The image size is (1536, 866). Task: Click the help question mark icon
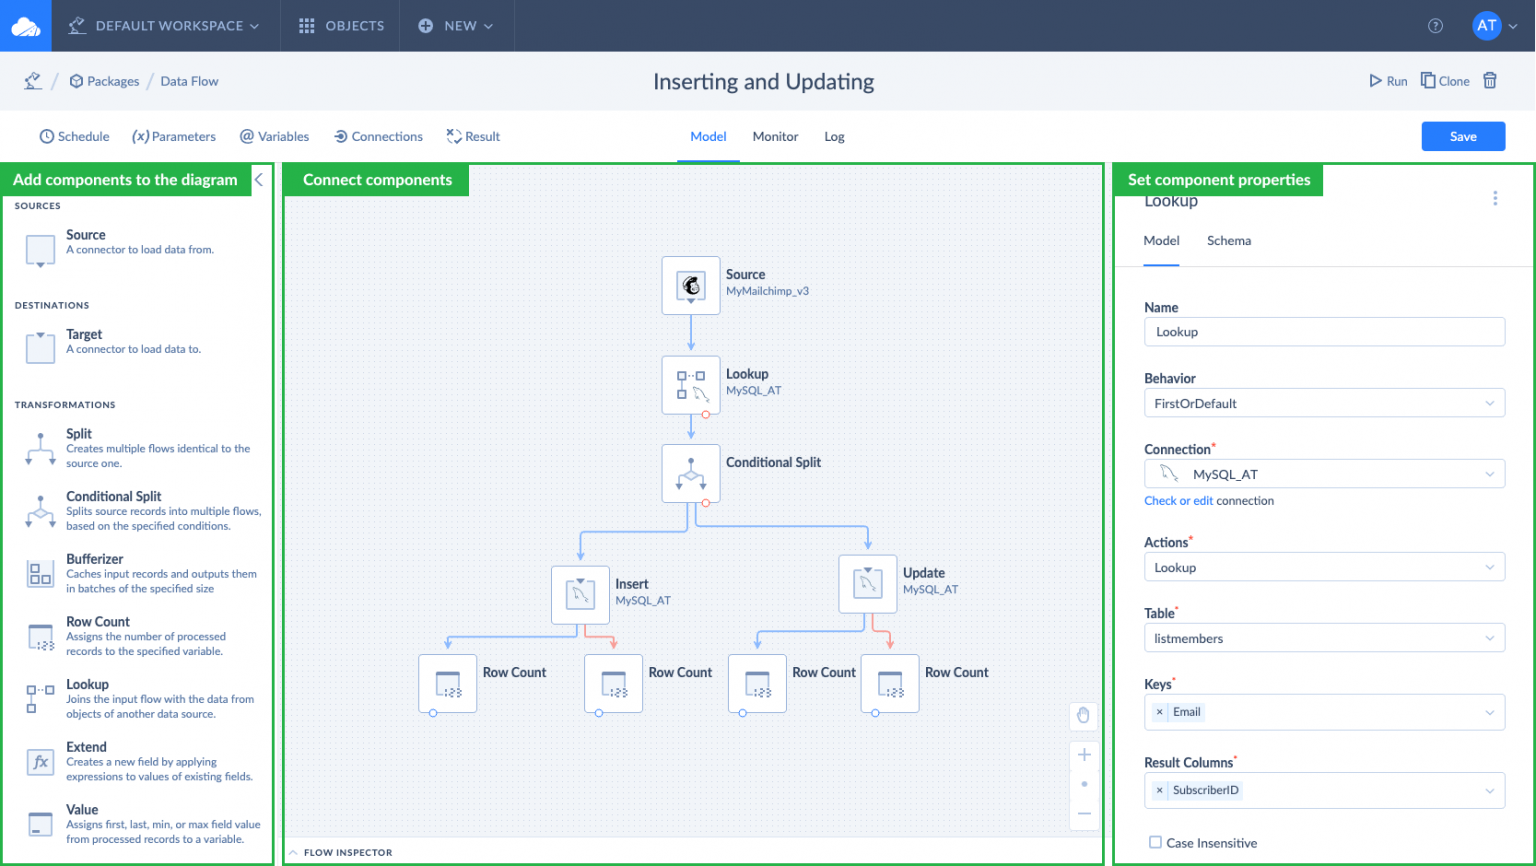[x=1435, y=26]
